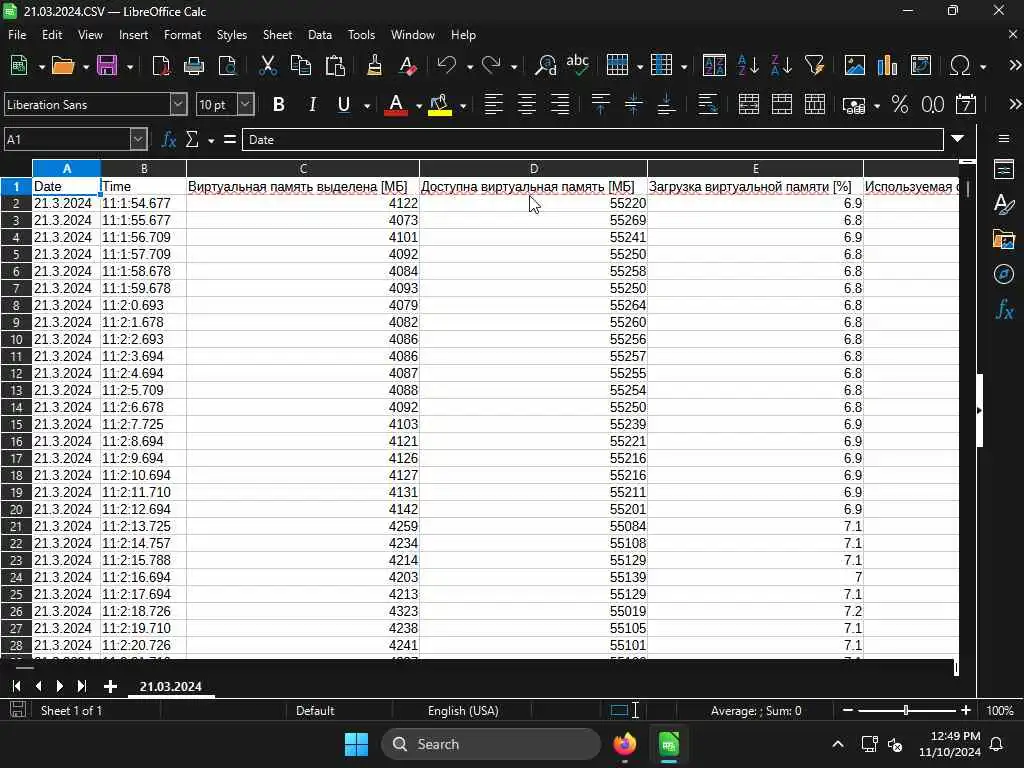Open Name Box dropdown arrow
The width and height of the screenshot is (1024, 768).
[138, 139]
